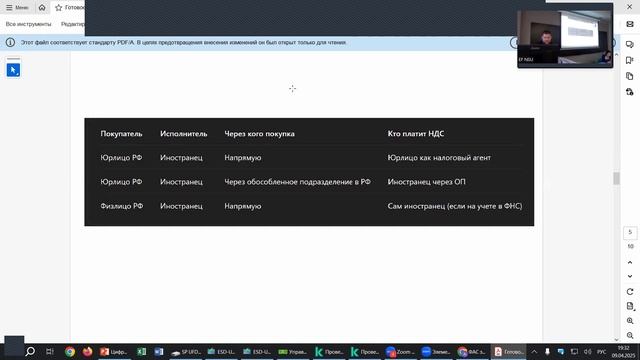Open Windows taskbar search
The width and height of the screenshot is (640, 360).
30,351
